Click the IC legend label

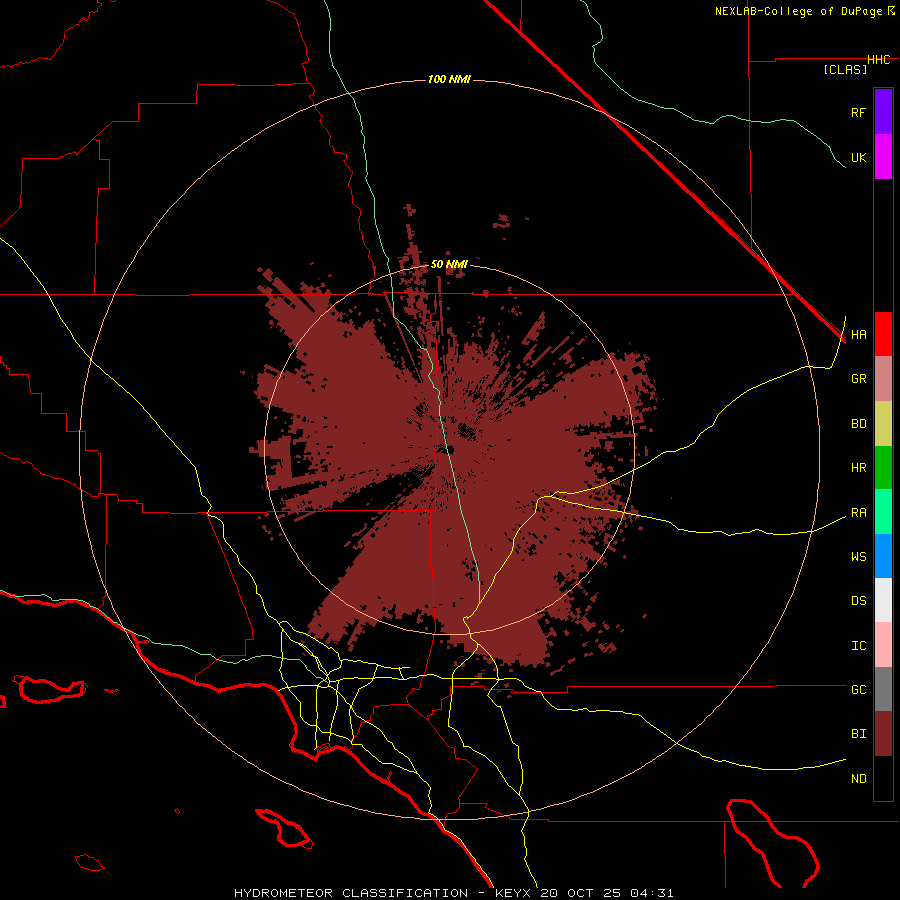859,646
